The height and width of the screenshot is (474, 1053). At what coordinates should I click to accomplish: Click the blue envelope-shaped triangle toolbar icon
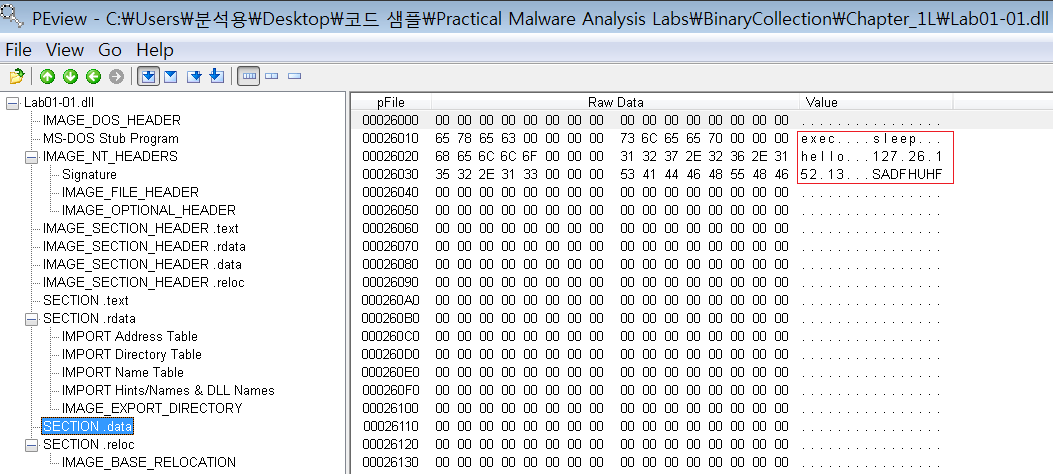171,77
